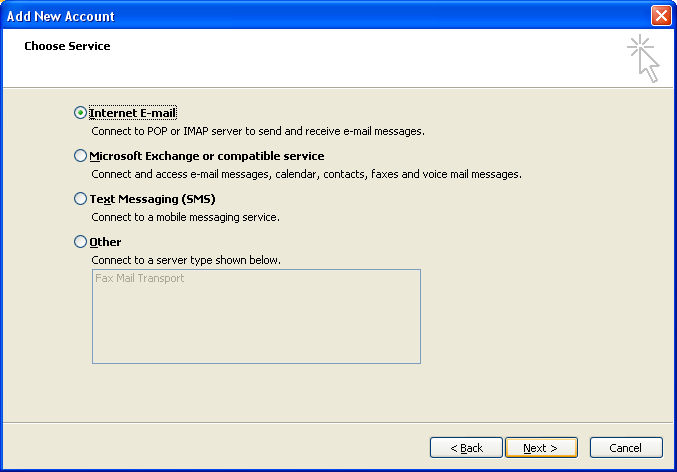Click the POP or IMAP description text
The image size is (677, 472).
click(258, 131)
